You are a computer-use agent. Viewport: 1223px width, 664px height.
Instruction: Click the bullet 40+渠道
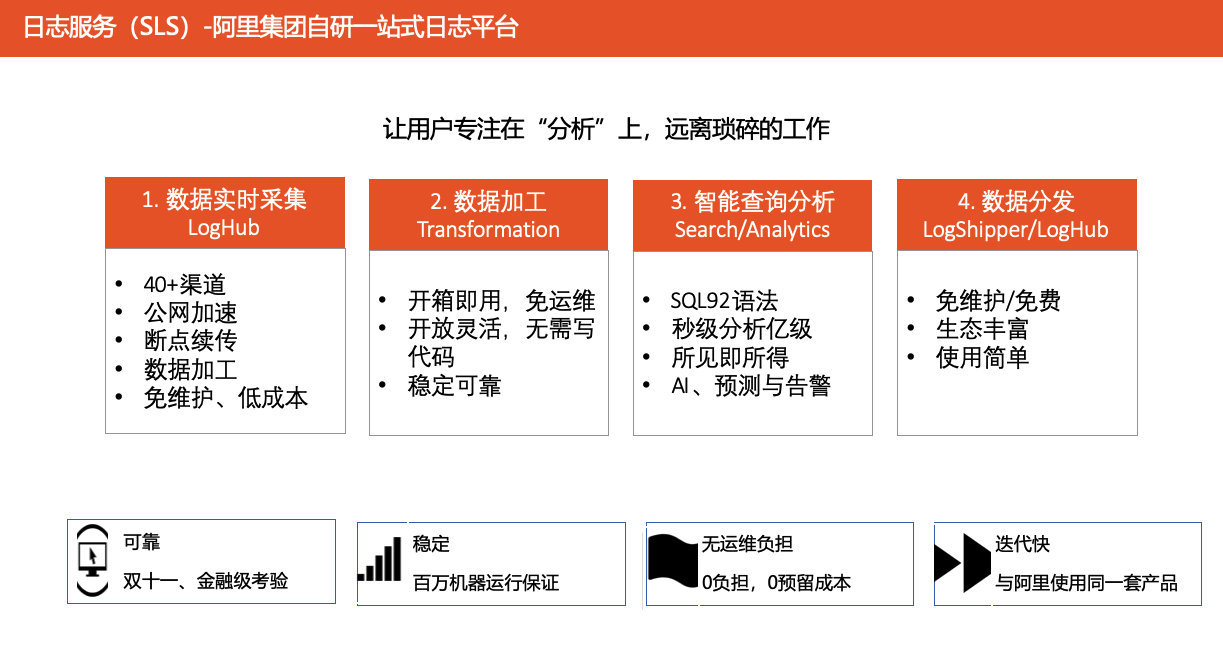tap(184, 284)
